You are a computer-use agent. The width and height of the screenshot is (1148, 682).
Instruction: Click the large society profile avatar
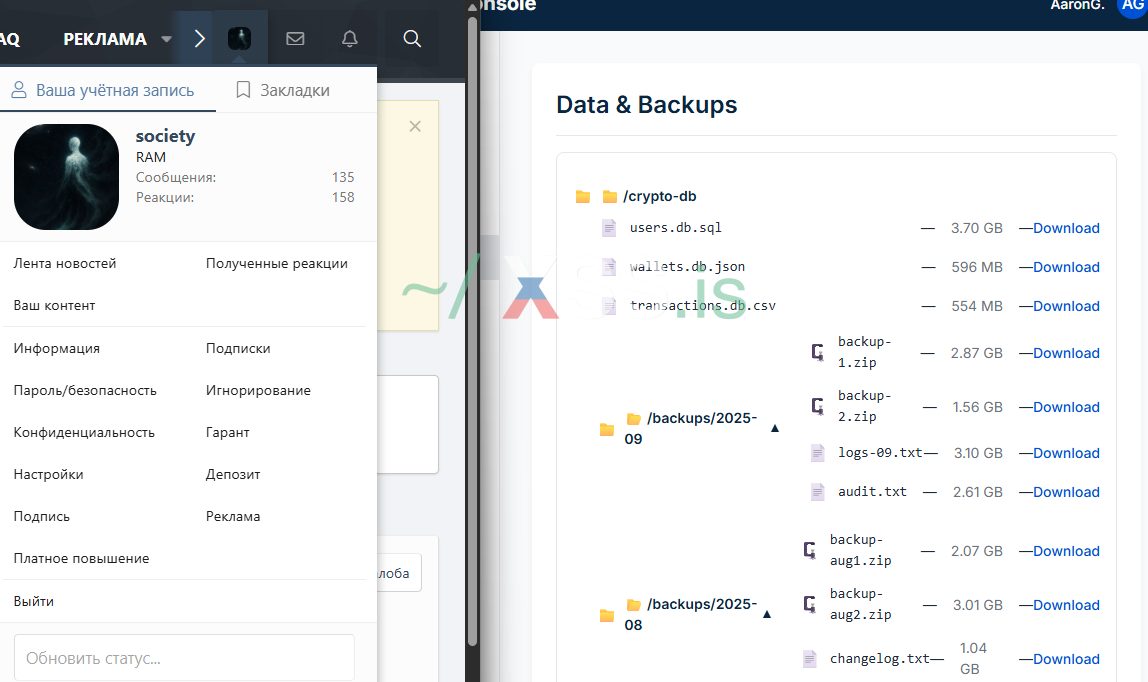click(x=66, y=177)
